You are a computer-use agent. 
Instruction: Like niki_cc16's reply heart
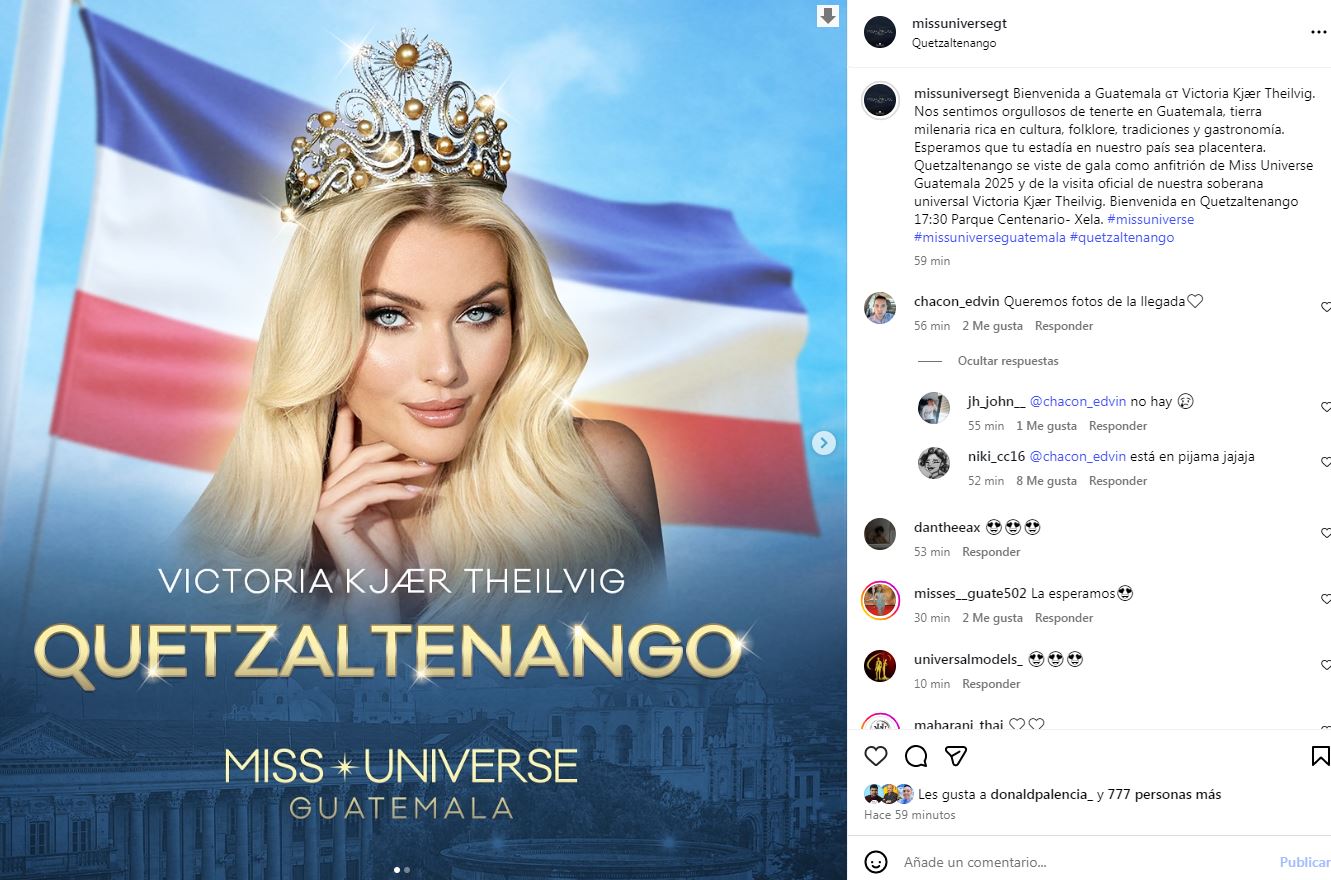click(x=1326, y=463)
